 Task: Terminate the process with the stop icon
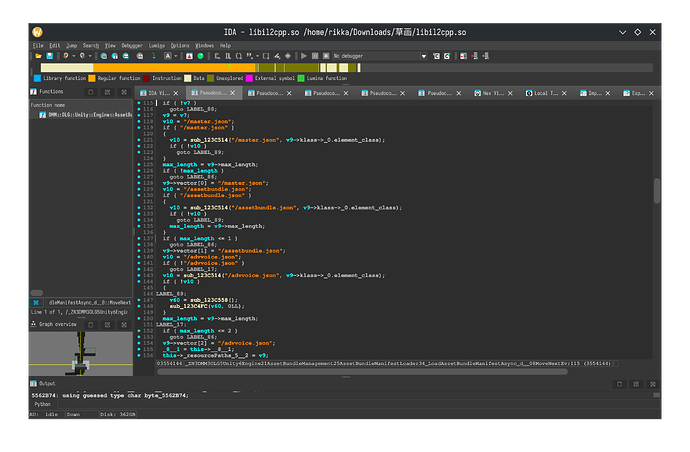pos(326,56)
